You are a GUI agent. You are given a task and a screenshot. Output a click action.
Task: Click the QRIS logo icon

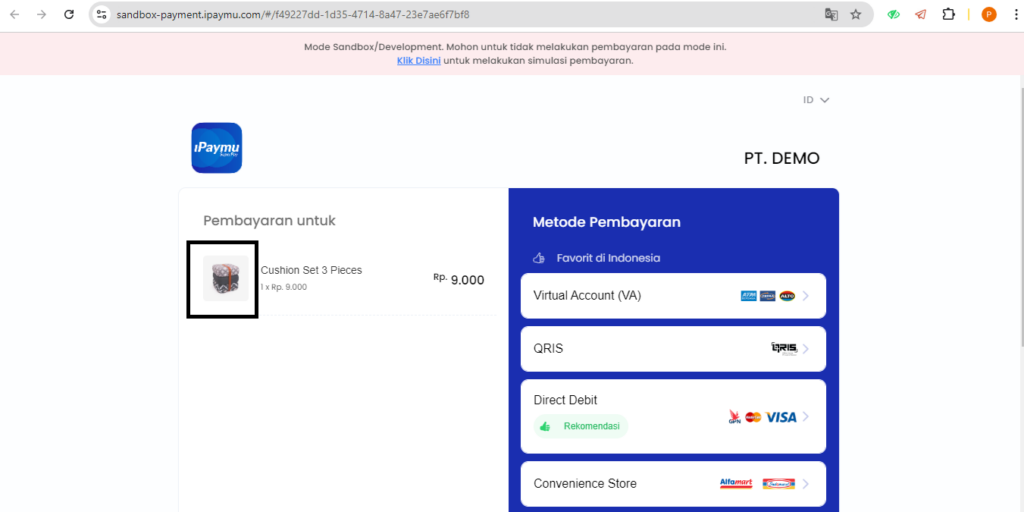(x=784, y=349)
